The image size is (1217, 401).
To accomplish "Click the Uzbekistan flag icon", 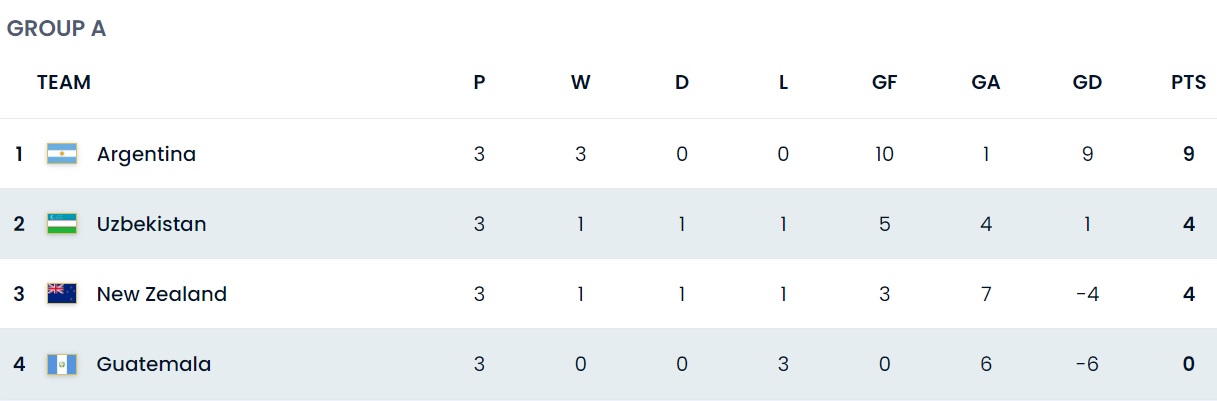I will (62, 224).
